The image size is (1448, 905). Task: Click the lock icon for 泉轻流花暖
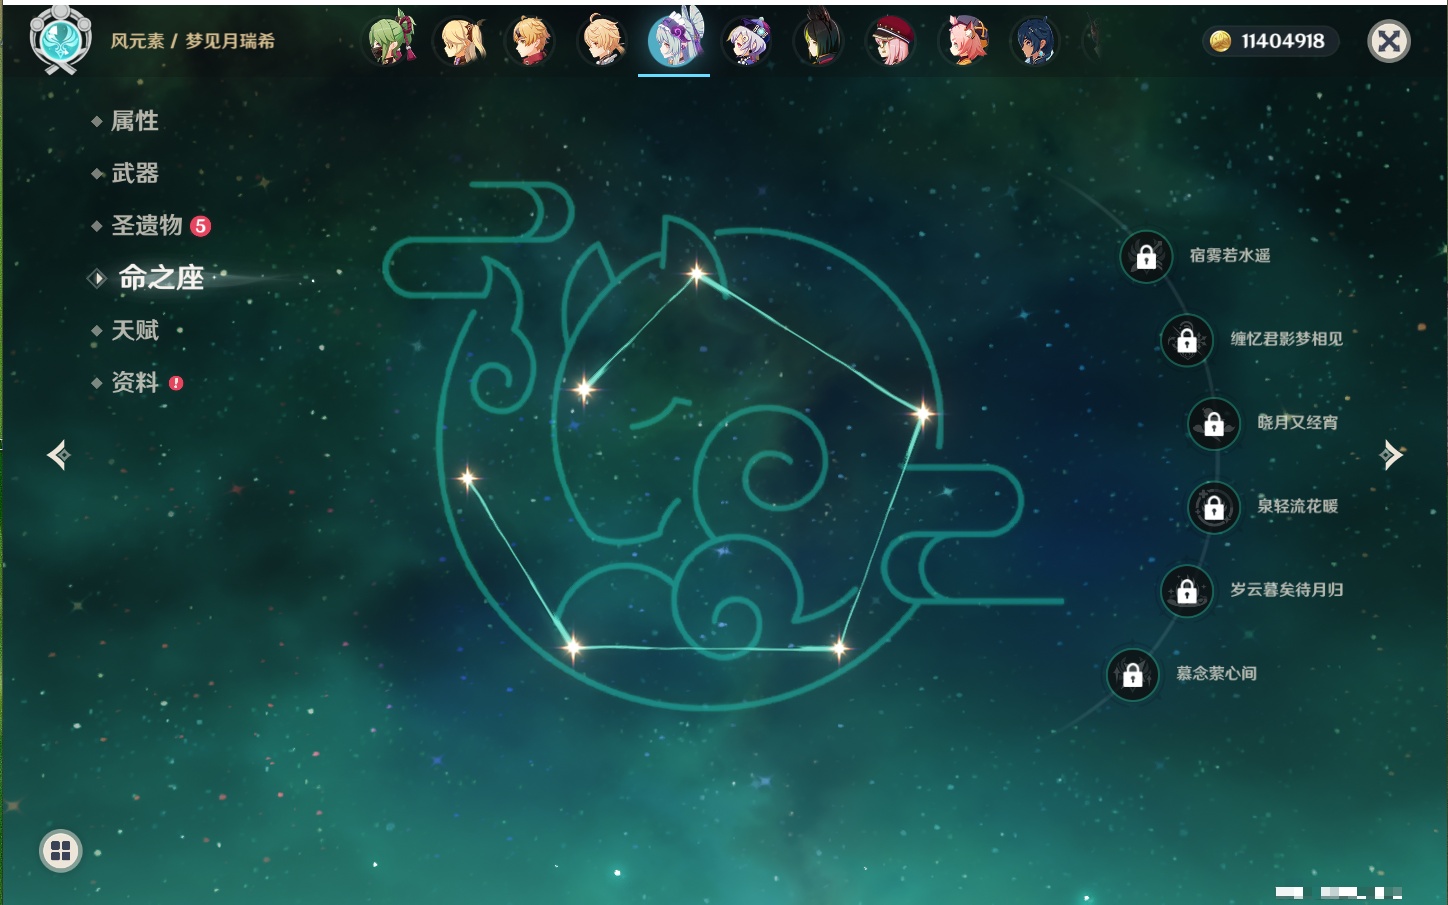click(1214, 508)
